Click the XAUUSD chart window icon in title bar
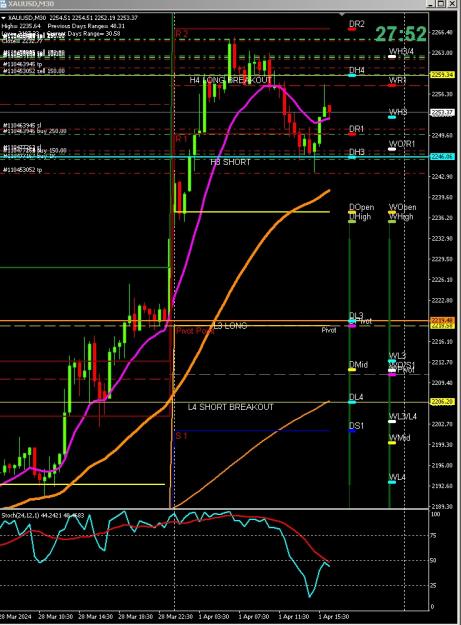 click(3, 4)
